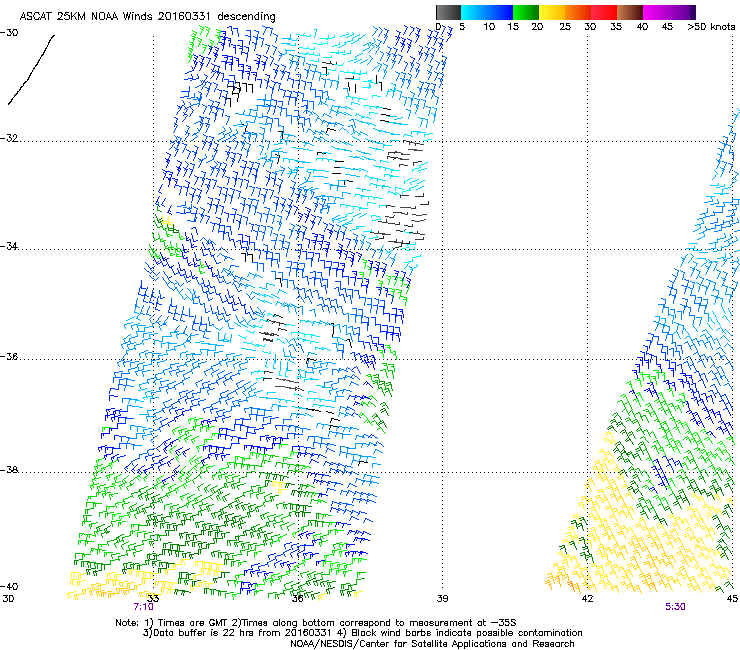The image size is (740, 650).
Task: Click the '-40' latitude label
Action: click(x=9, y=586)
